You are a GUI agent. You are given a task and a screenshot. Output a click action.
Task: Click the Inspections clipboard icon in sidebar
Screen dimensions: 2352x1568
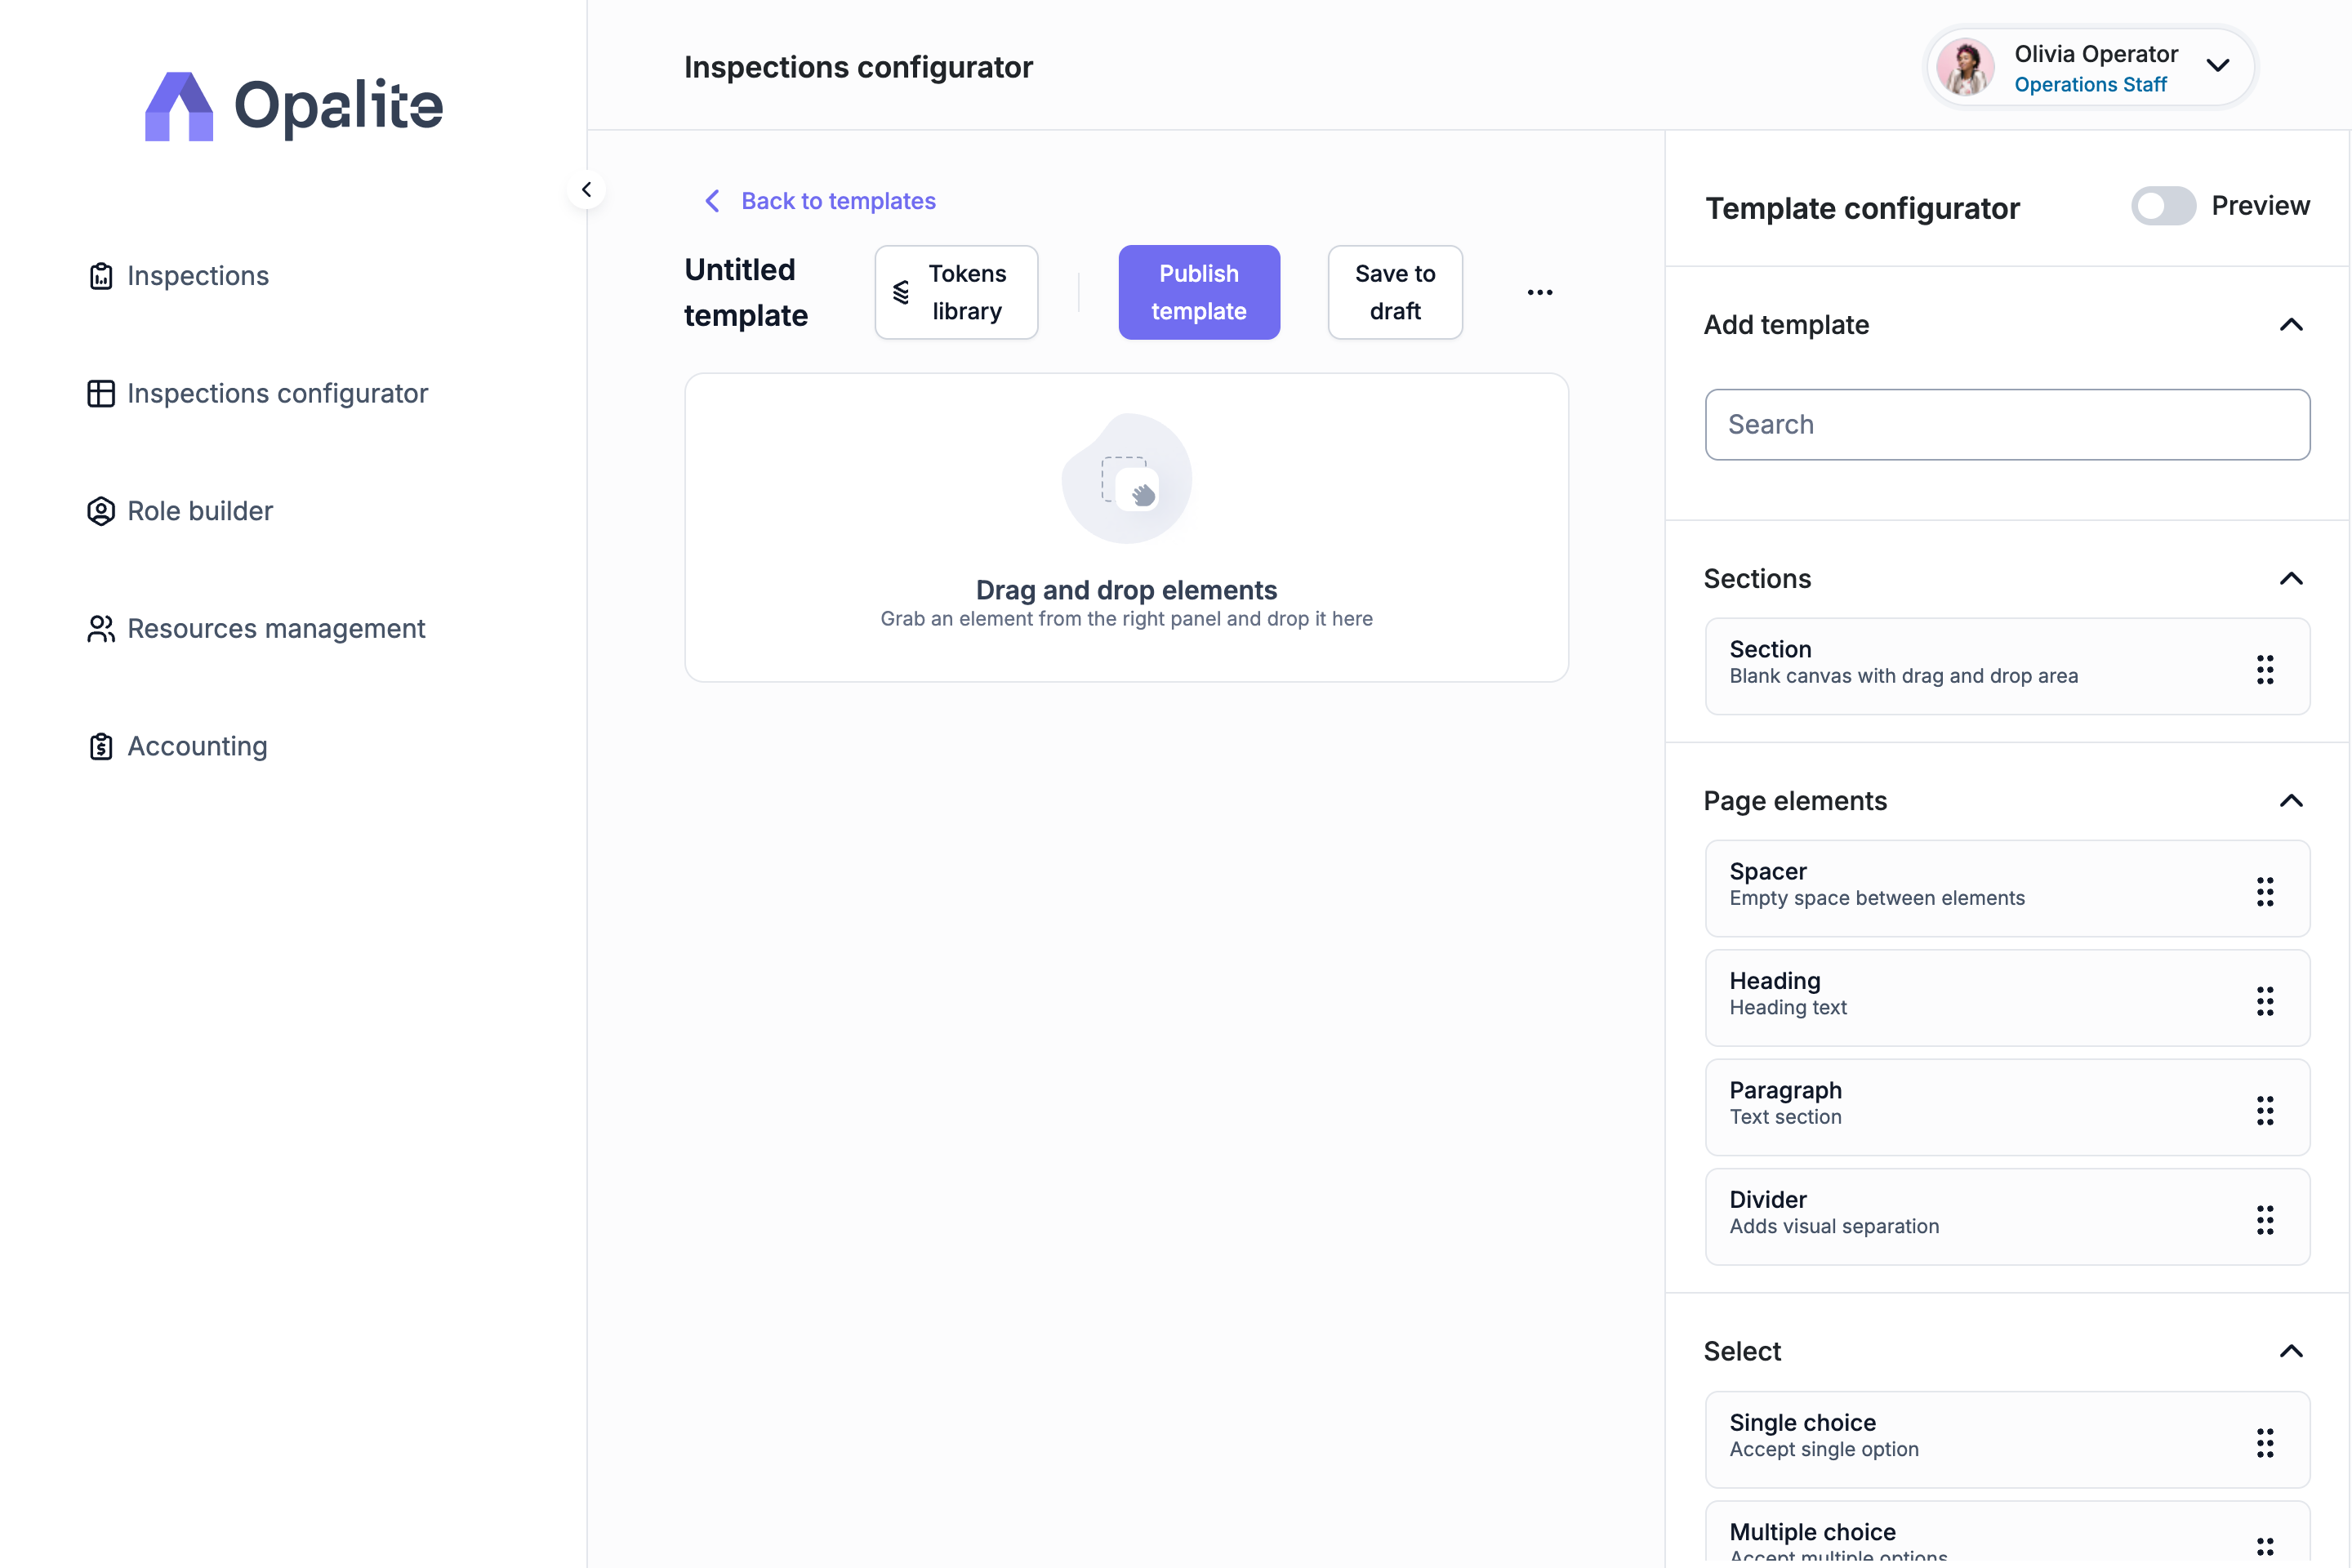pos(101,276)
